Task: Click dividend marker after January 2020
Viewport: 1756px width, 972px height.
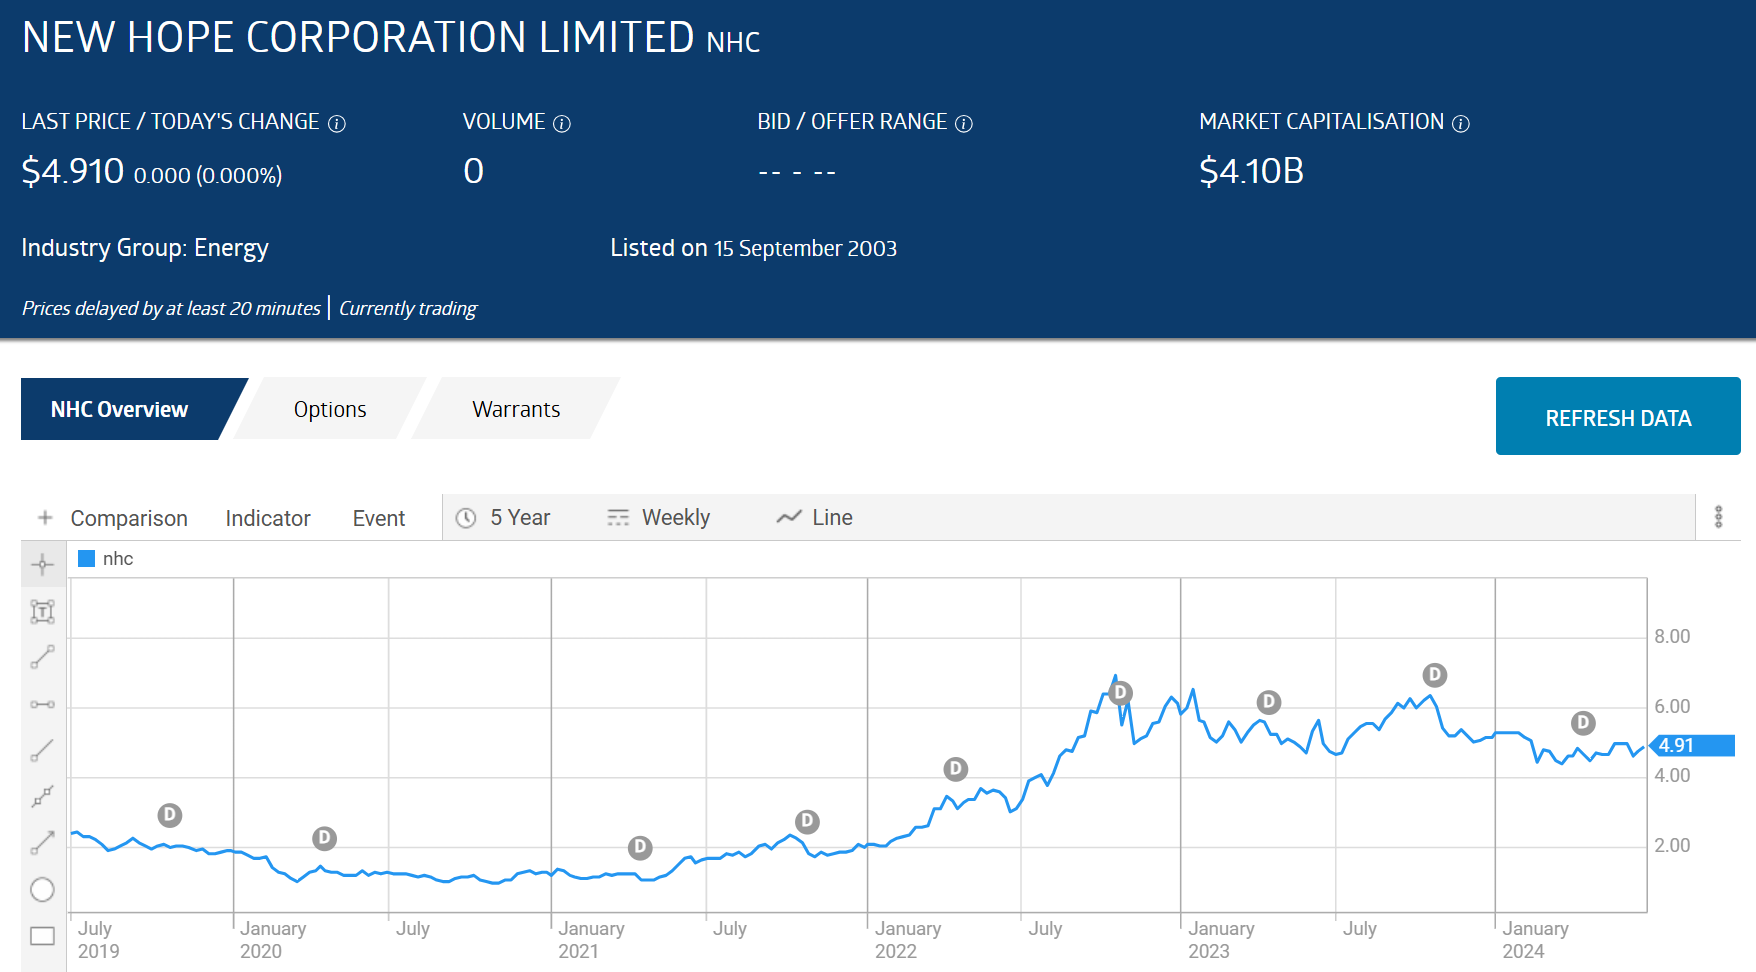Action: click(x=324, y=838)
